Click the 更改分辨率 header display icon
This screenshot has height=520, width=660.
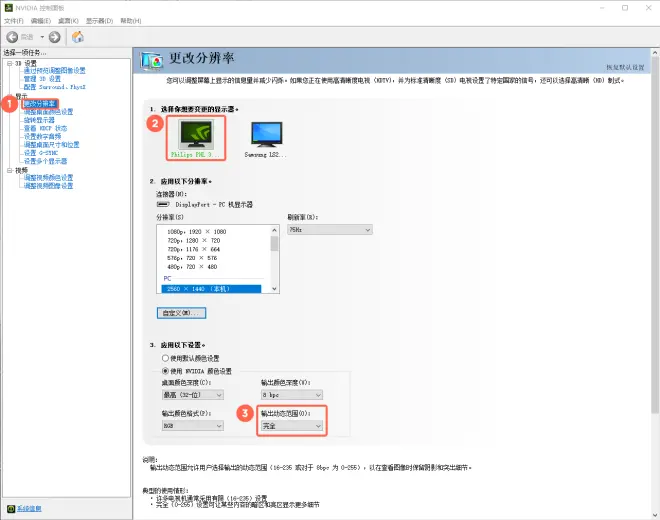[152, 61]
